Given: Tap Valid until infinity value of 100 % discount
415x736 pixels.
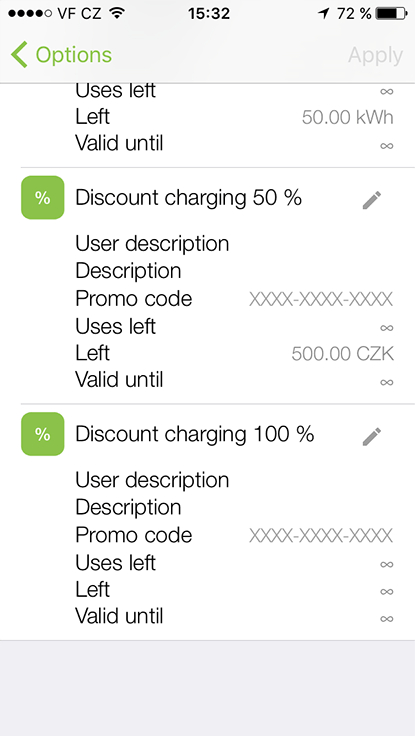Looking at the screenshot, I should point(386,619).
